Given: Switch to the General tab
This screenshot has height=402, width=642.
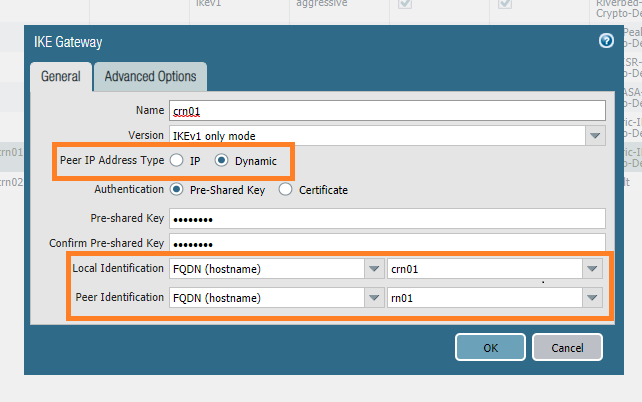Looking at the screenshot, I should point(60,76).
